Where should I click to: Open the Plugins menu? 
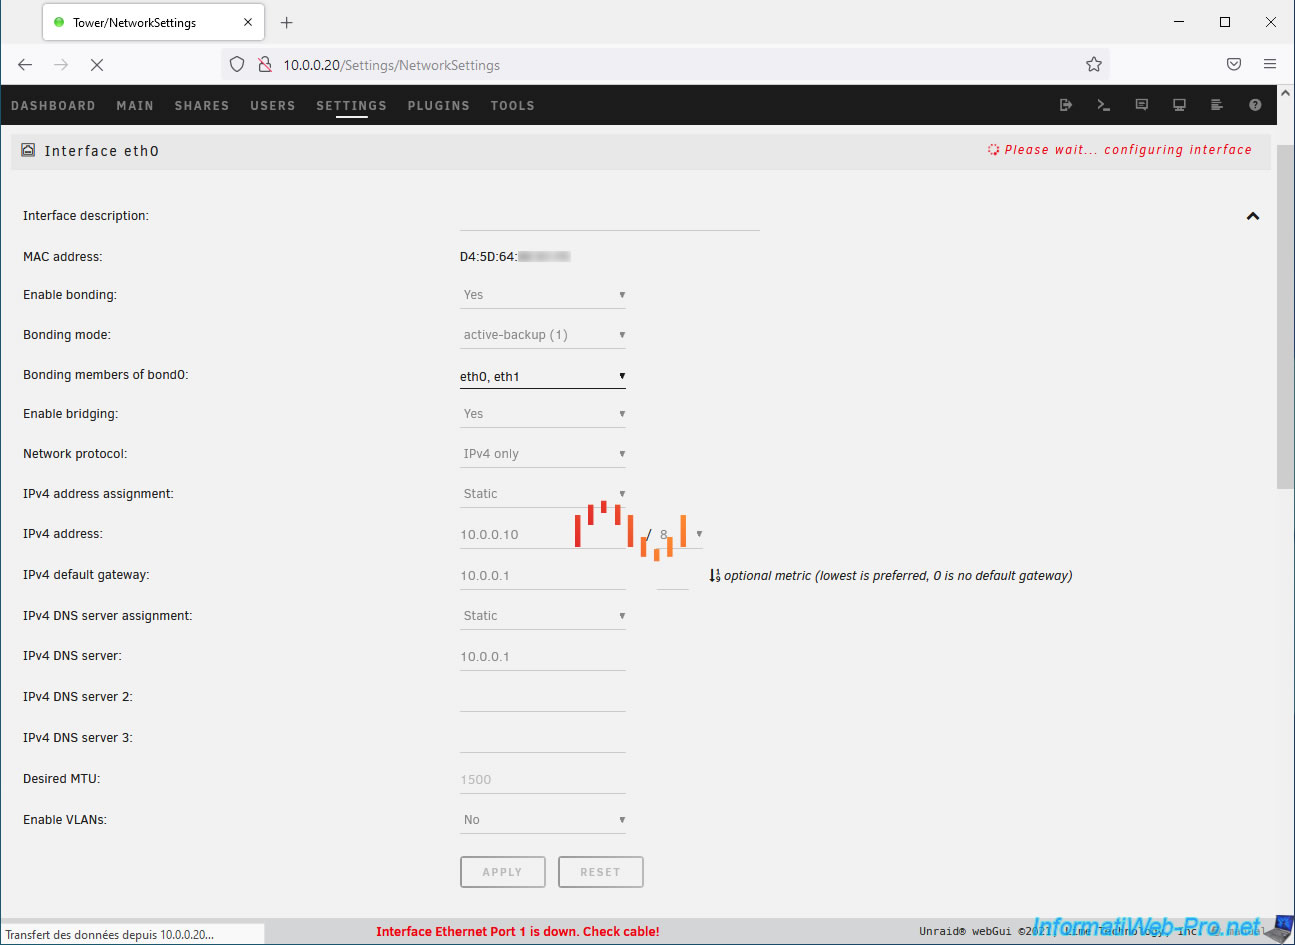438,106
